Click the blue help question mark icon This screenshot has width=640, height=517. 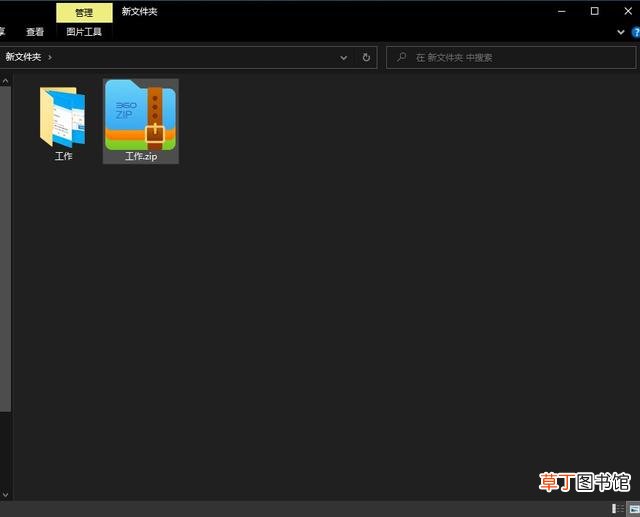[x=636, y=32]
